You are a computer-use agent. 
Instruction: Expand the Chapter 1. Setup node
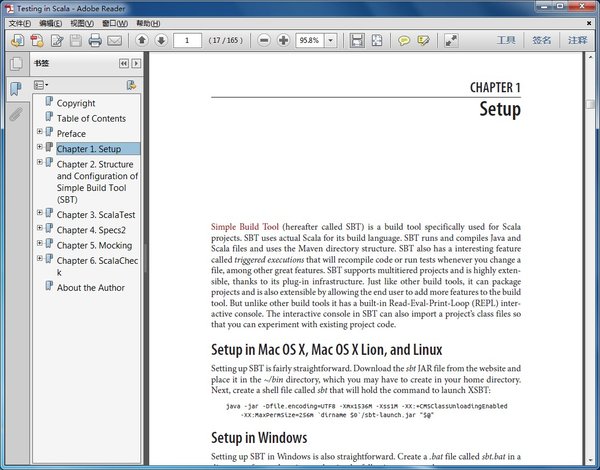[x=39, y=147]
